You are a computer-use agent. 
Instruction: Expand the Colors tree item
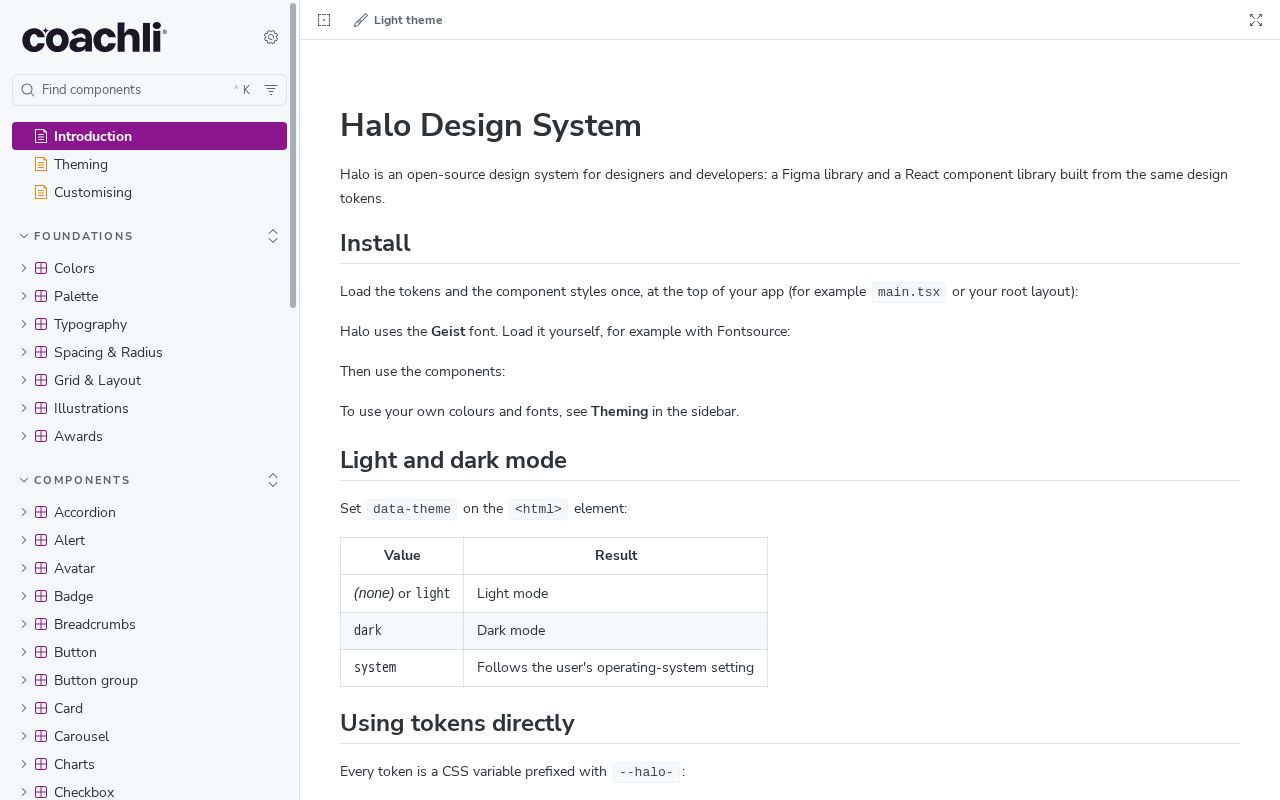24,268
